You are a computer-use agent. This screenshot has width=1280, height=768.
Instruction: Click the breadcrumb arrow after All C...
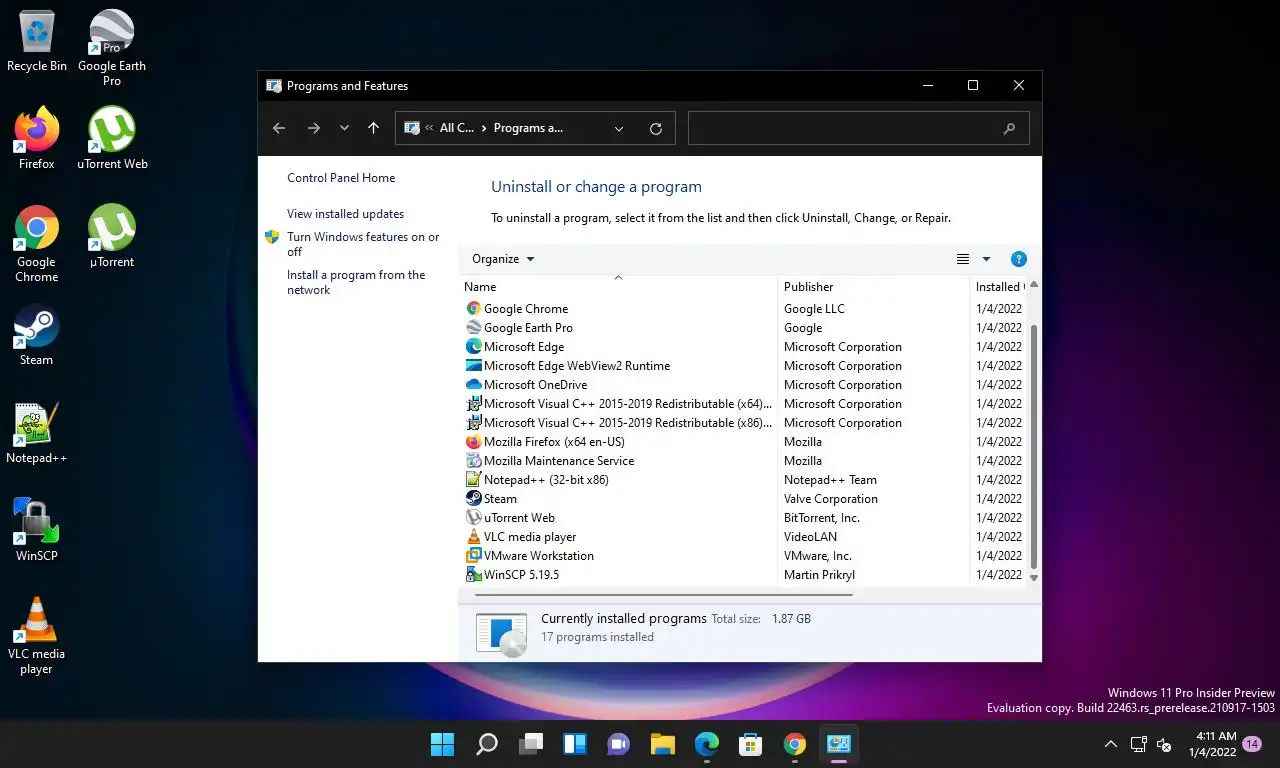[x=484, y=128]
